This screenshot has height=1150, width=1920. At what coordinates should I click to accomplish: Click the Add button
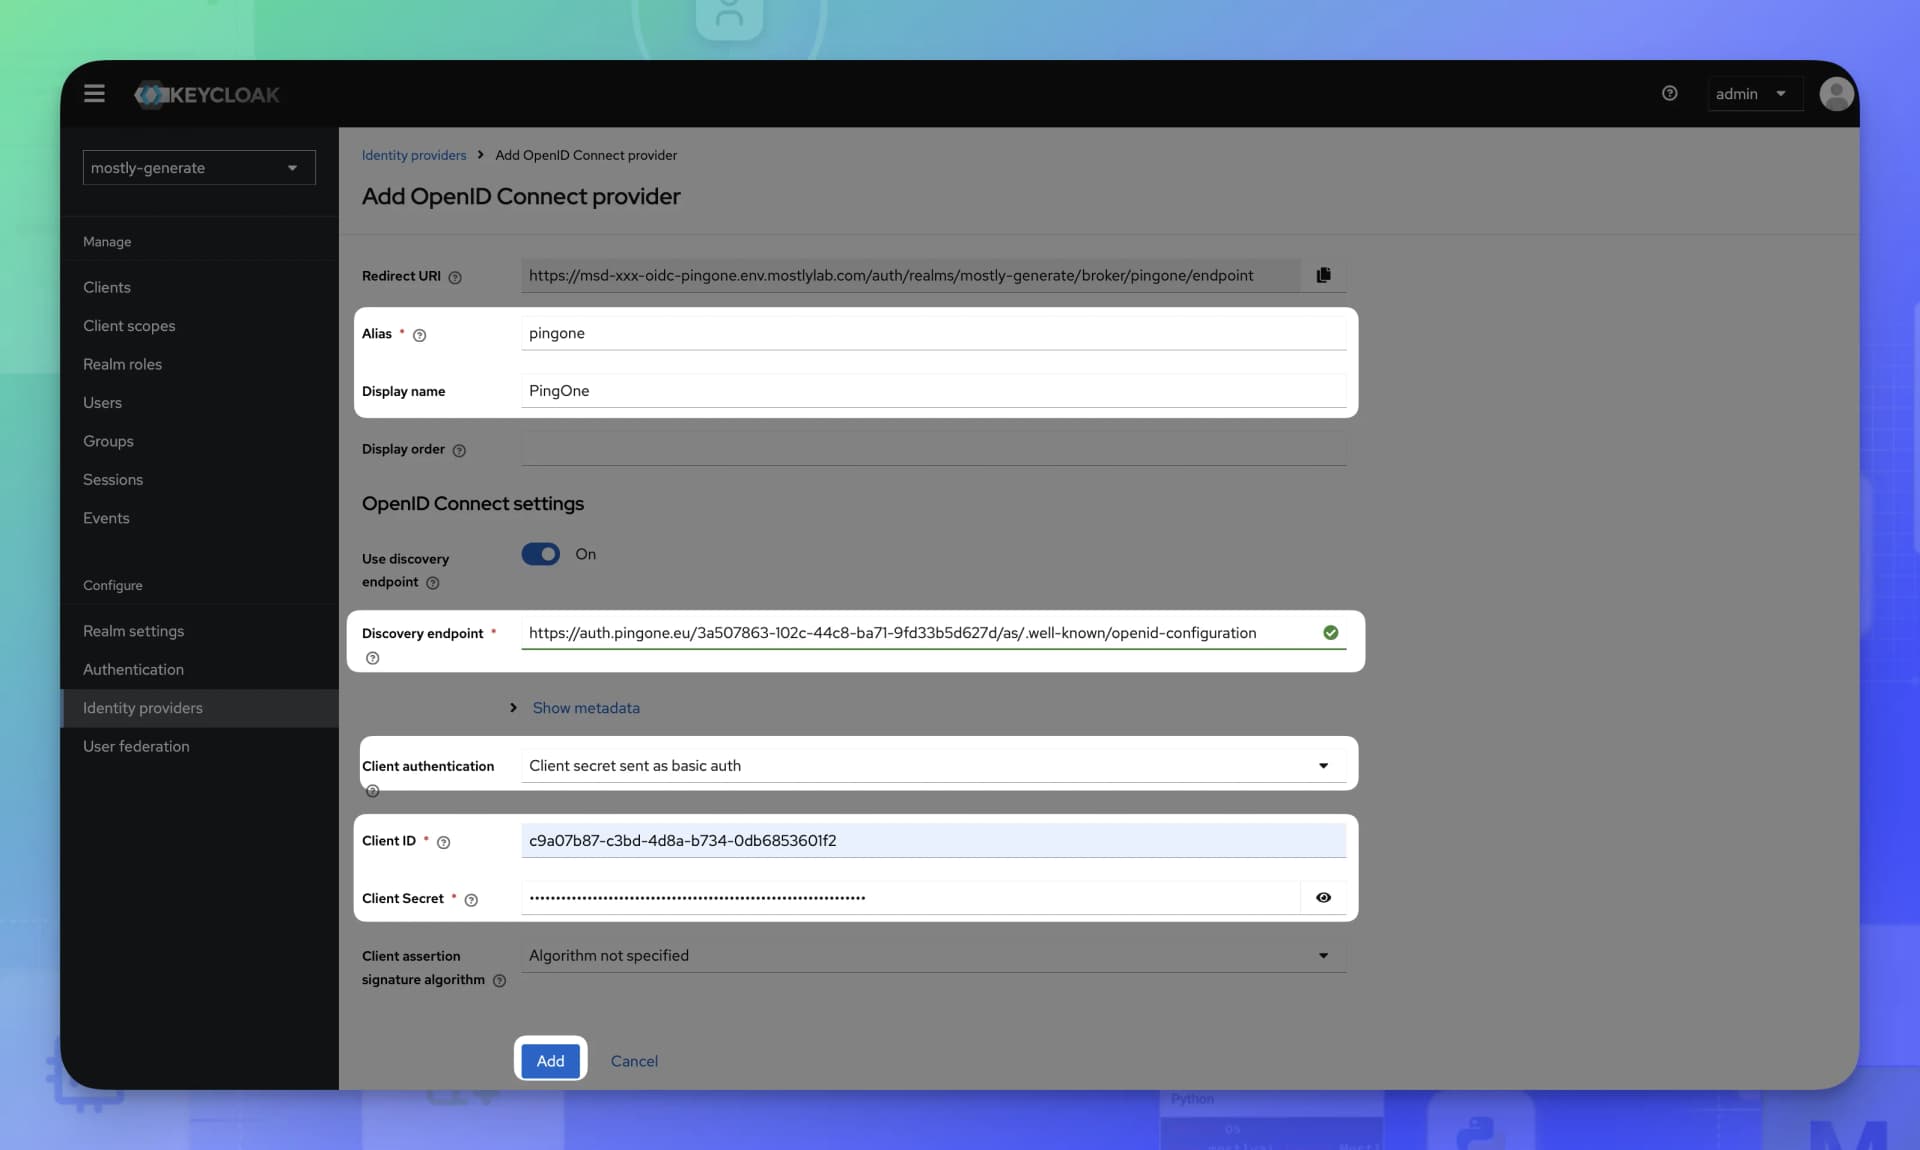[550, 1060]
